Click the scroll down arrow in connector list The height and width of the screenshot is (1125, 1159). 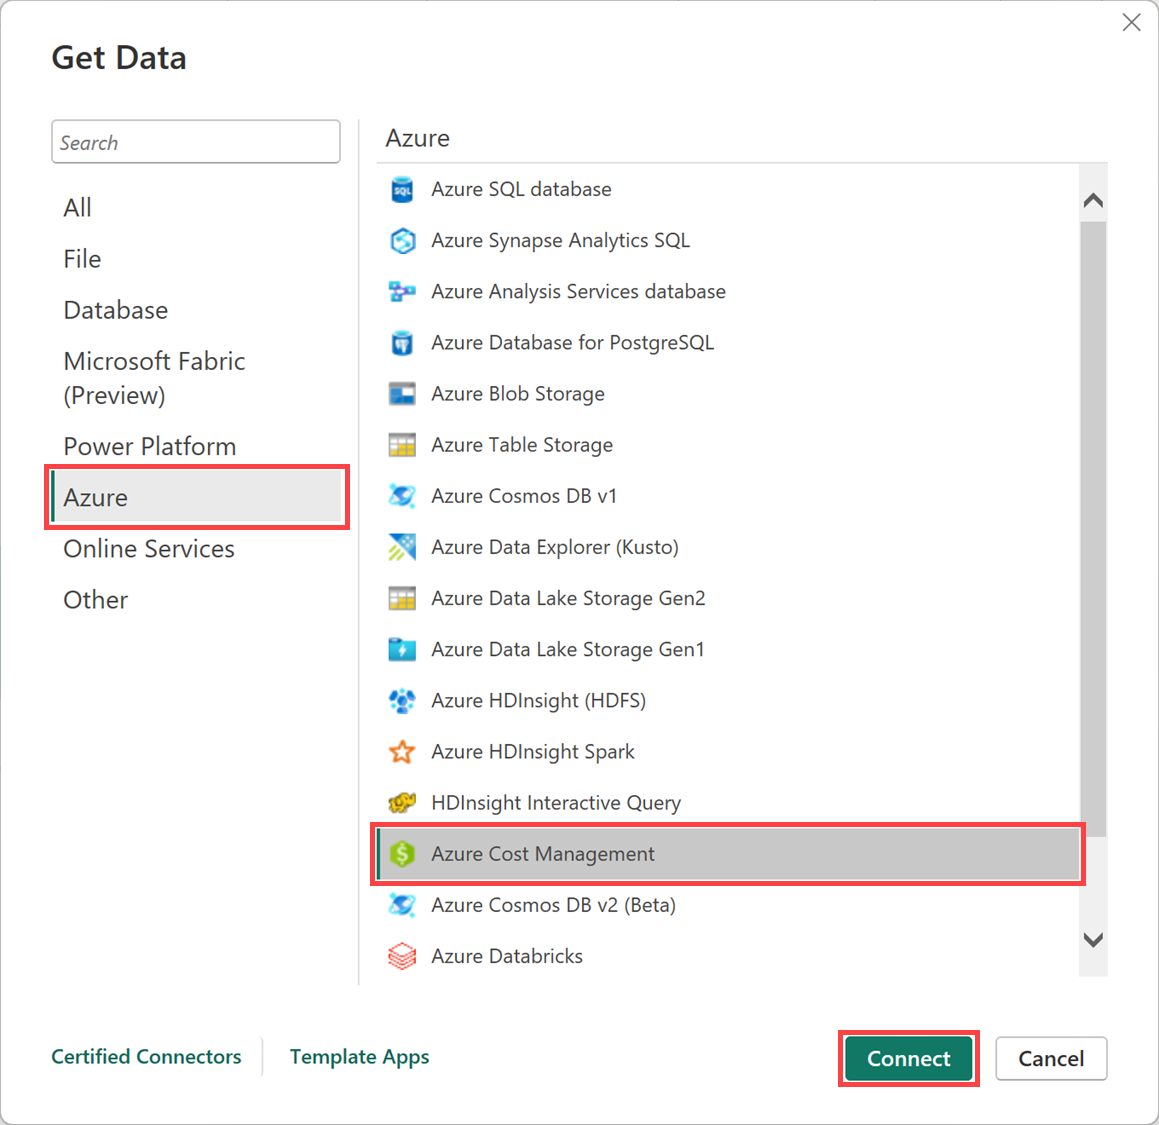tap(1092, 939)
